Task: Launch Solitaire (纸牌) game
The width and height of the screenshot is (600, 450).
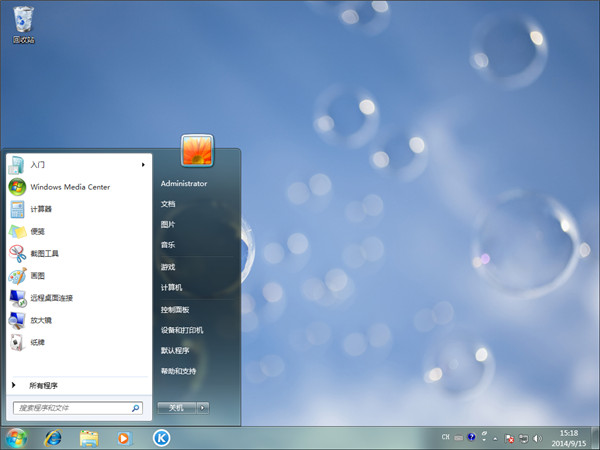Action: coord(37,342)
